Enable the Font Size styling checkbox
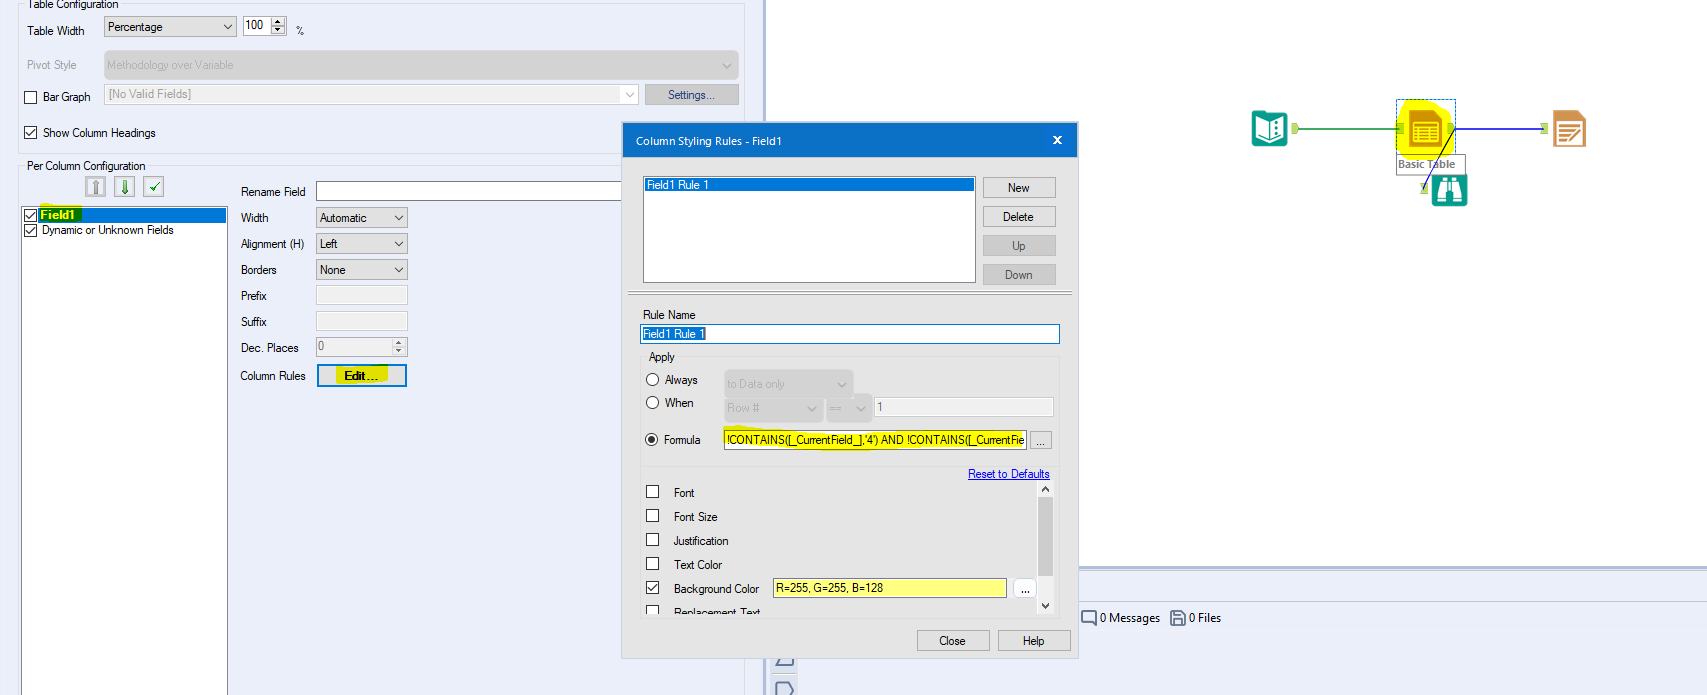This screenshot has height=695, width=1707. (653, 516)
